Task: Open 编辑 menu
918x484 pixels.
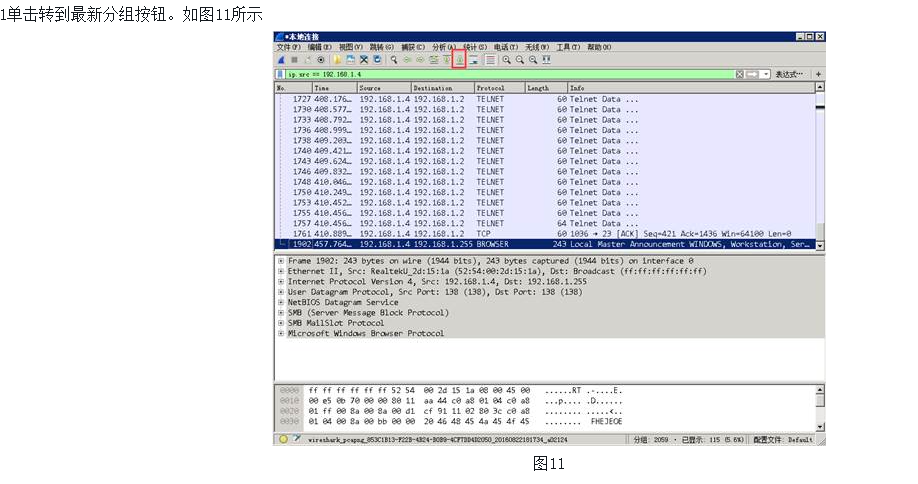Action: 320,47
